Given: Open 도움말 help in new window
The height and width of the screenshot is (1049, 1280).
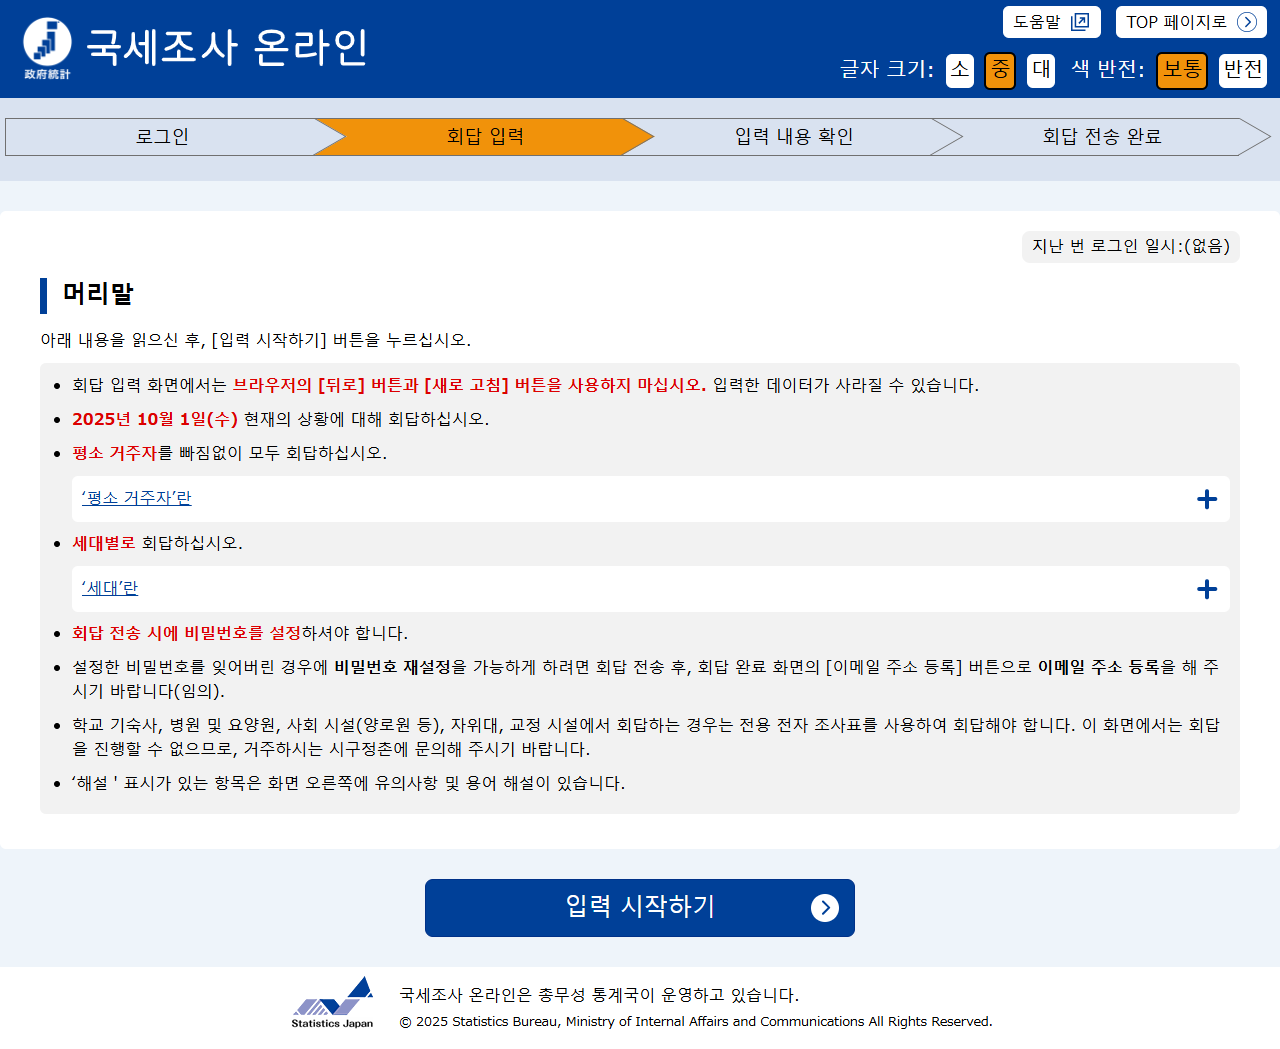Looking at the screenshot, I should (x=1051, y=22).
